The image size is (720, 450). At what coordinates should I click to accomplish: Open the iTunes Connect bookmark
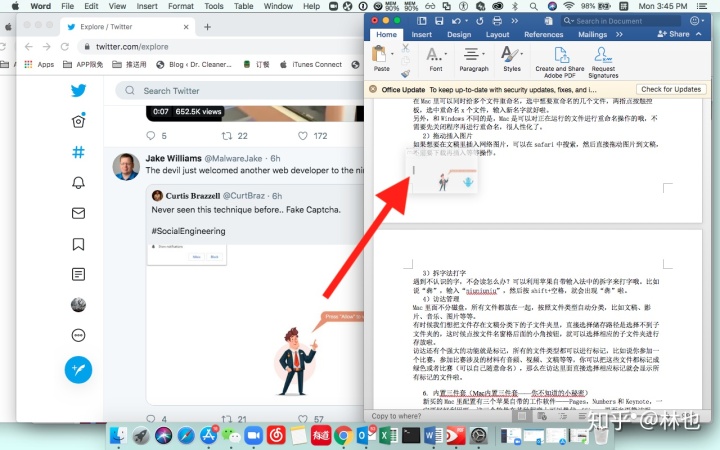[311, 64]
